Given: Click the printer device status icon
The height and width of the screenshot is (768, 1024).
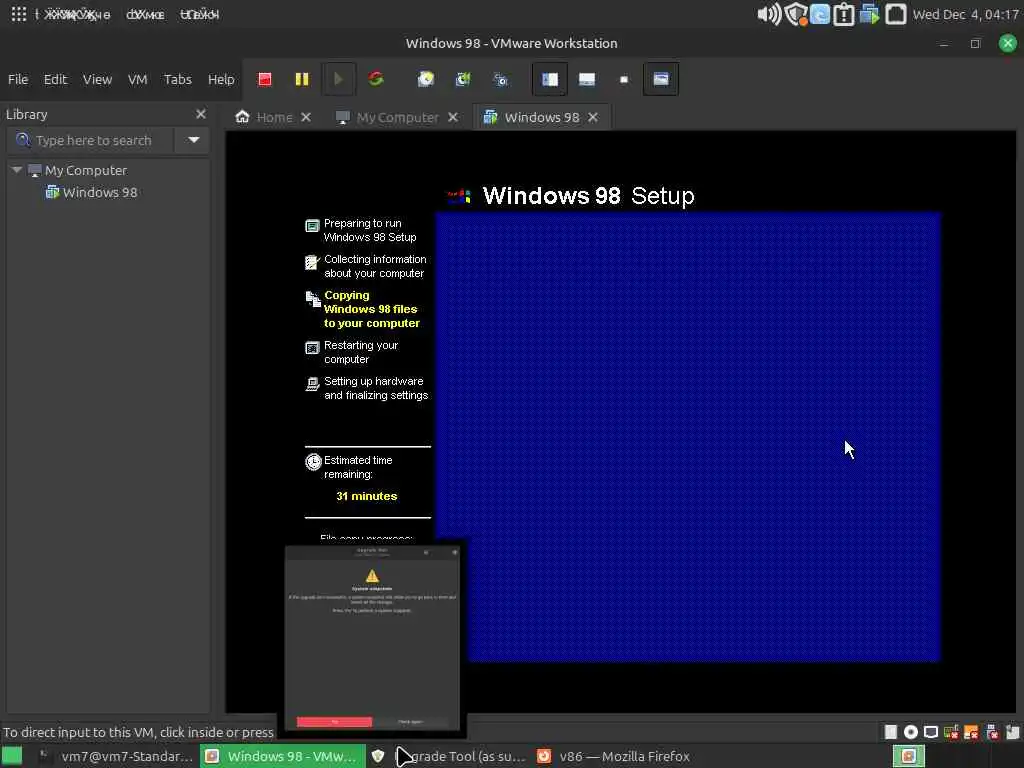Looking at the screenshot, I should [992, 732].
